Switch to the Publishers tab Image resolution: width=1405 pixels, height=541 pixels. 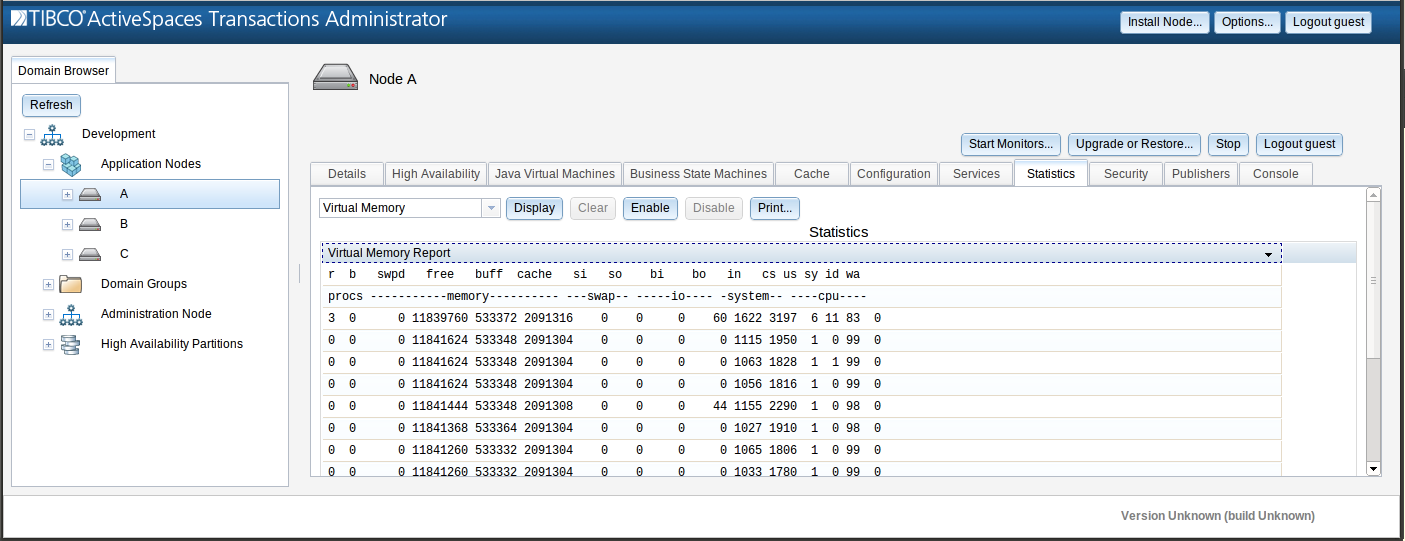click(1201, 174)
